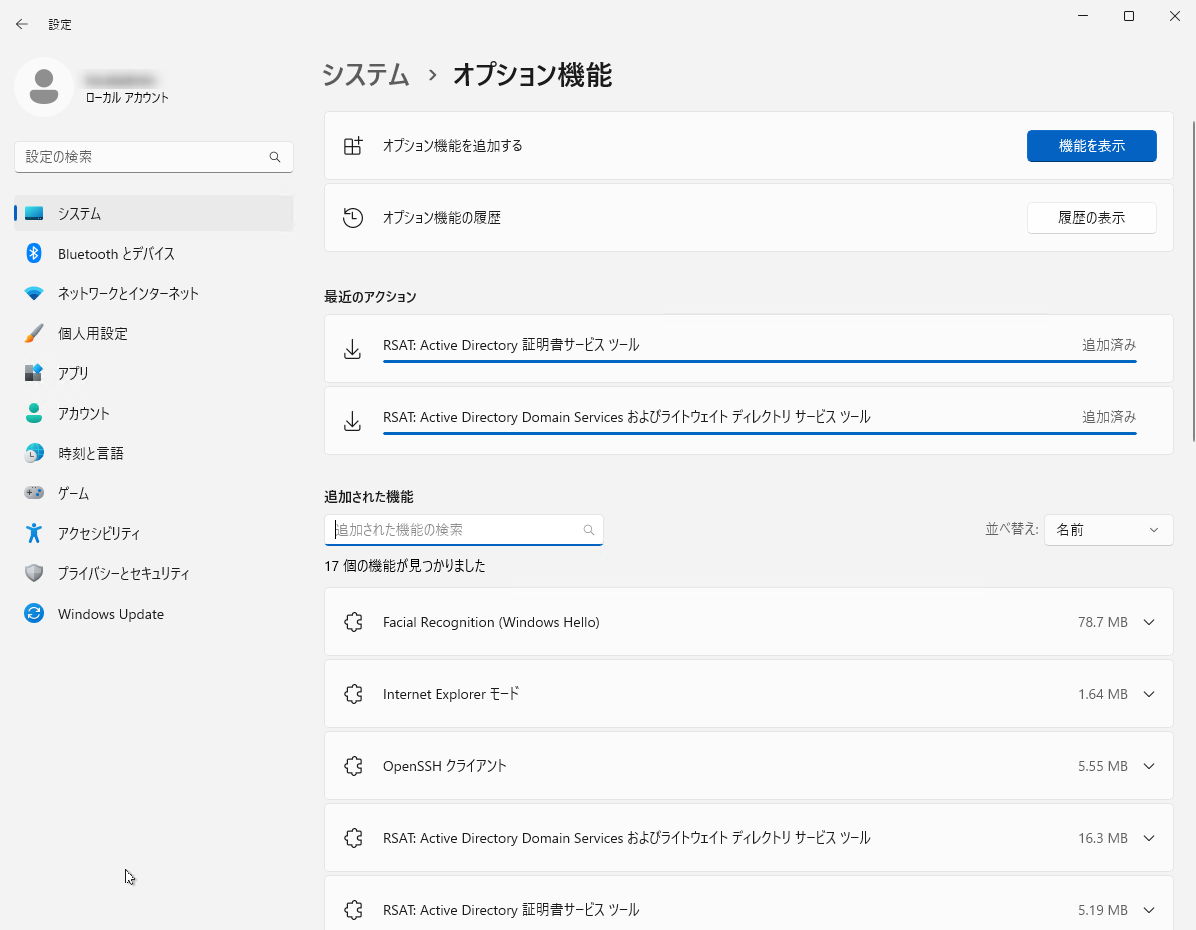Click progress bar under RSAT 証明書サービス recent action
This screenshot has height=930, width=1196.
tap(760, 361)
